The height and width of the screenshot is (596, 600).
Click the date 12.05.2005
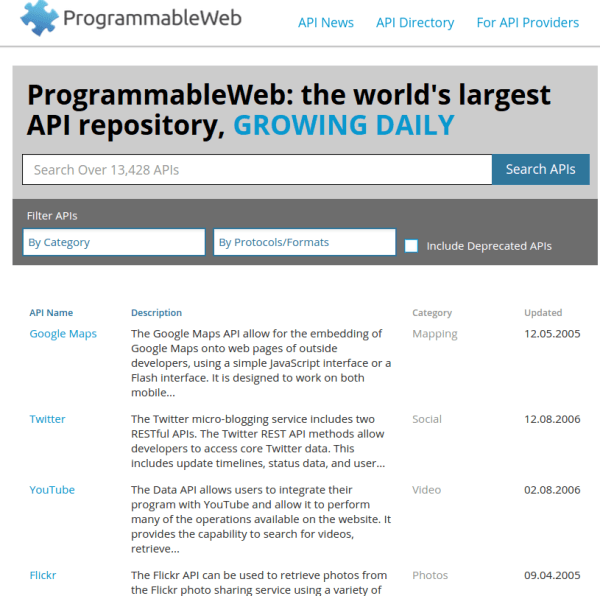click(x=552, y=334)
